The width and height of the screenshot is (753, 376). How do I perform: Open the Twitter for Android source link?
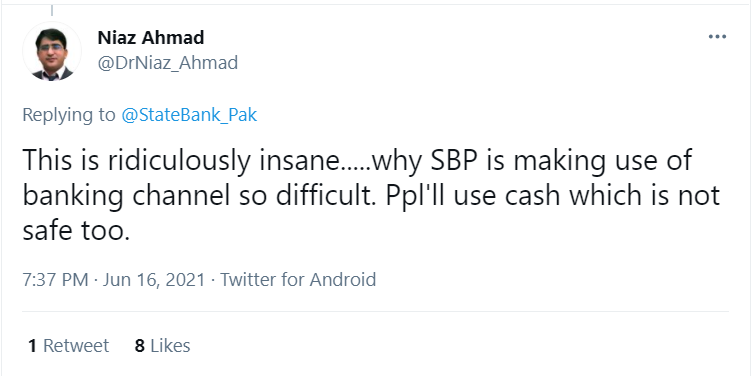point(298,279)
